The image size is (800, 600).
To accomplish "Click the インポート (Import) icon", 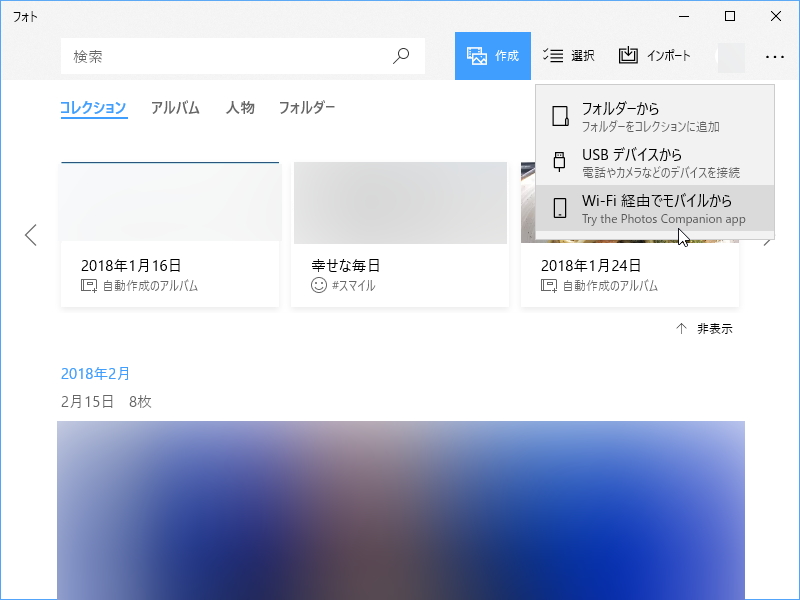I will [629, 56].
